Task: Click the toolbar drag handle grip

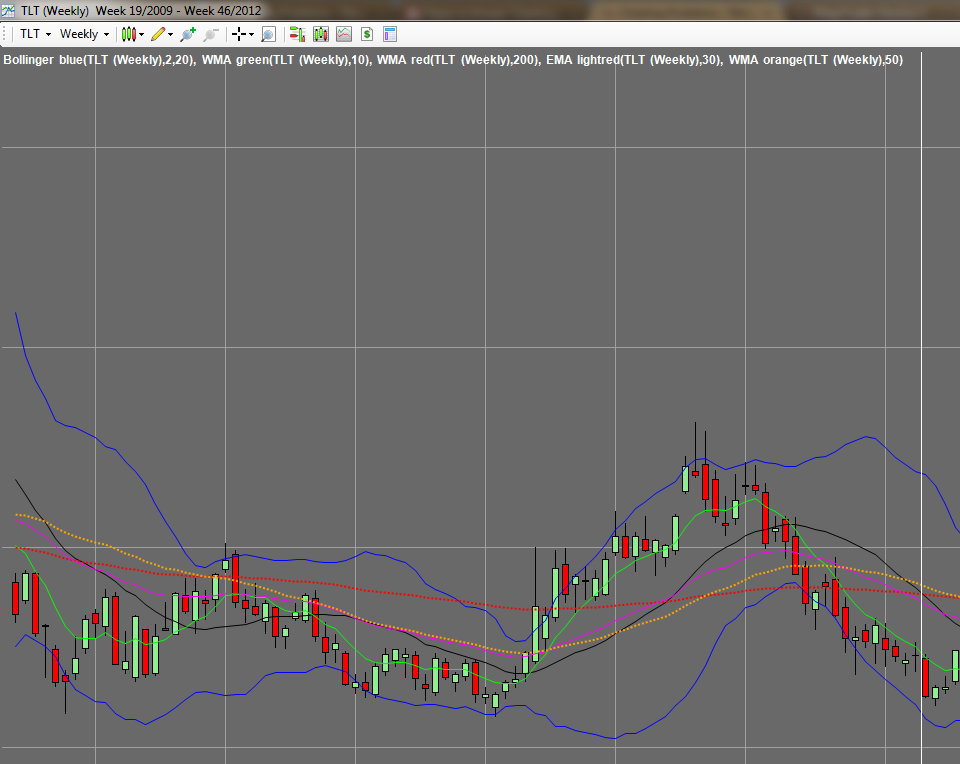Action: 6,34
